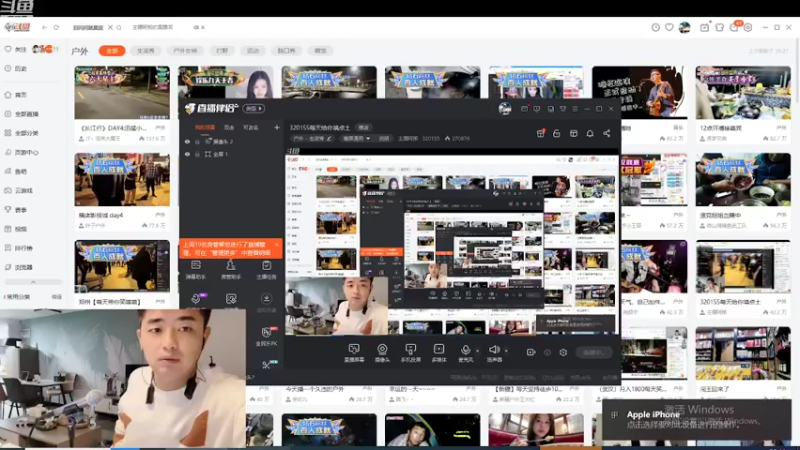Click the heart follow icon in top bar
800x450 pixels.
[x=669, y=28]
